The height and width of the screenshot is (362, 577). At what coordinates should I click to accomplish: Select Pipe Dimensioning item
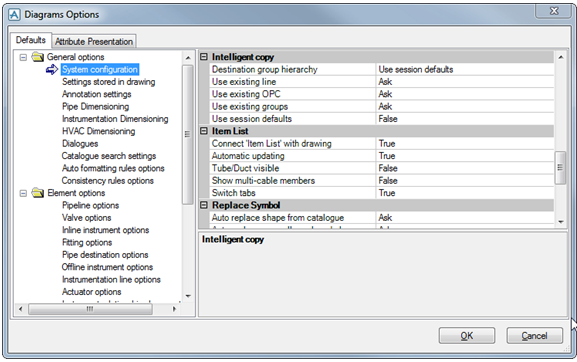96,106
